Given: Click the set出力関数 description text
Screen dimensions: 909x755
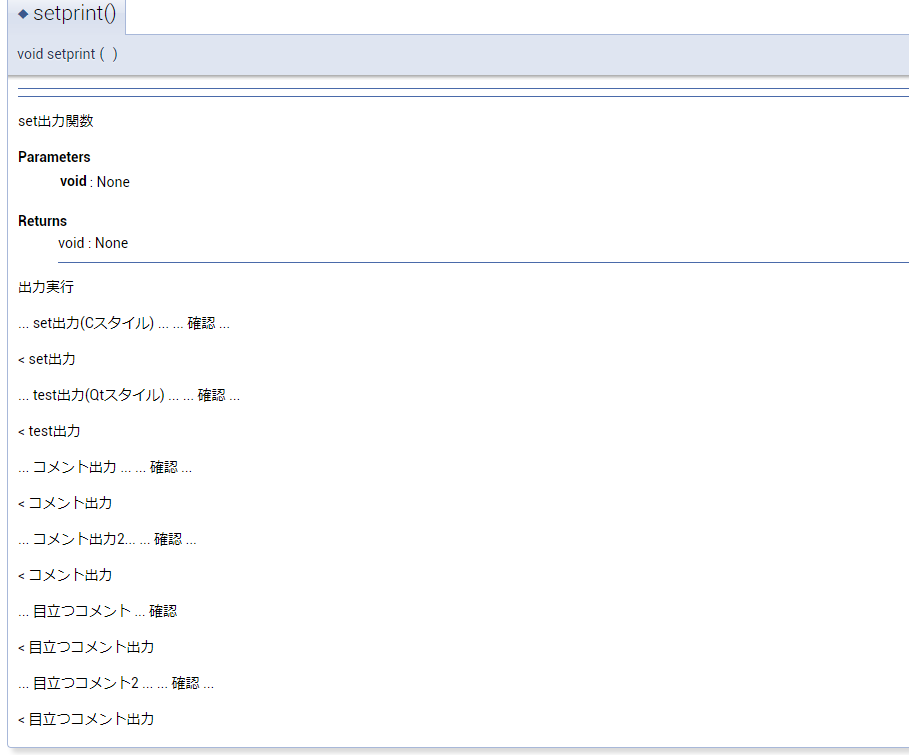Looking at the screenshot, I should [55, 121].
